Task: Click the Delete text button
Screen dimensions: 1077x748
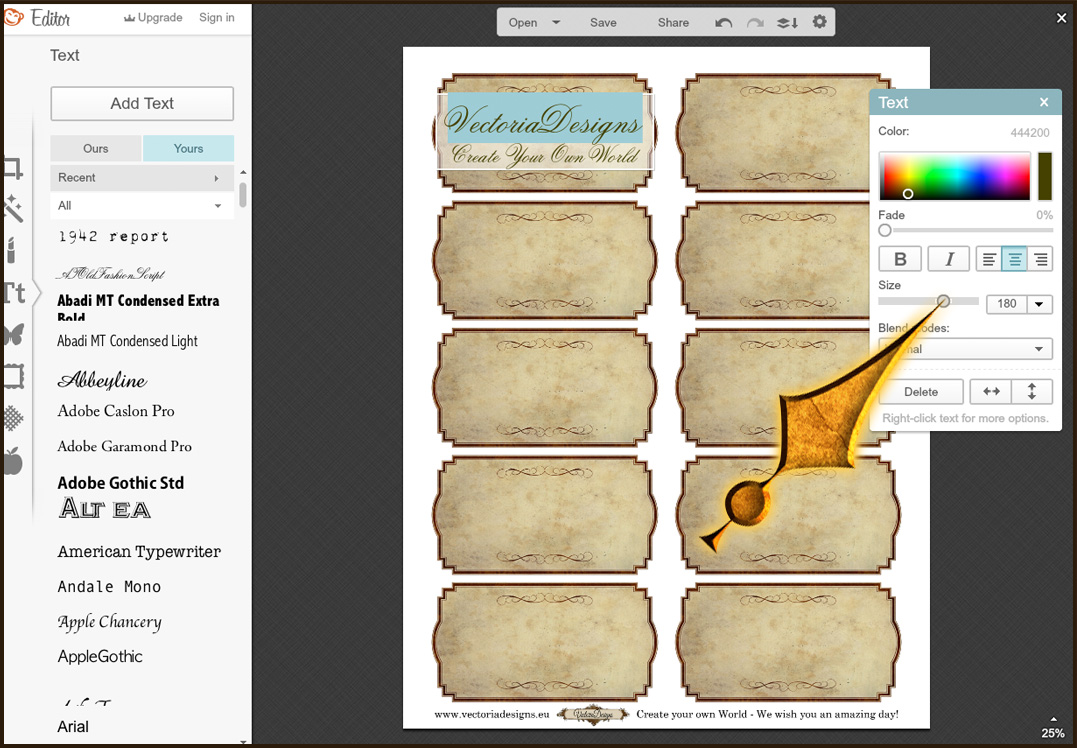Action: (x=921, y=392)
